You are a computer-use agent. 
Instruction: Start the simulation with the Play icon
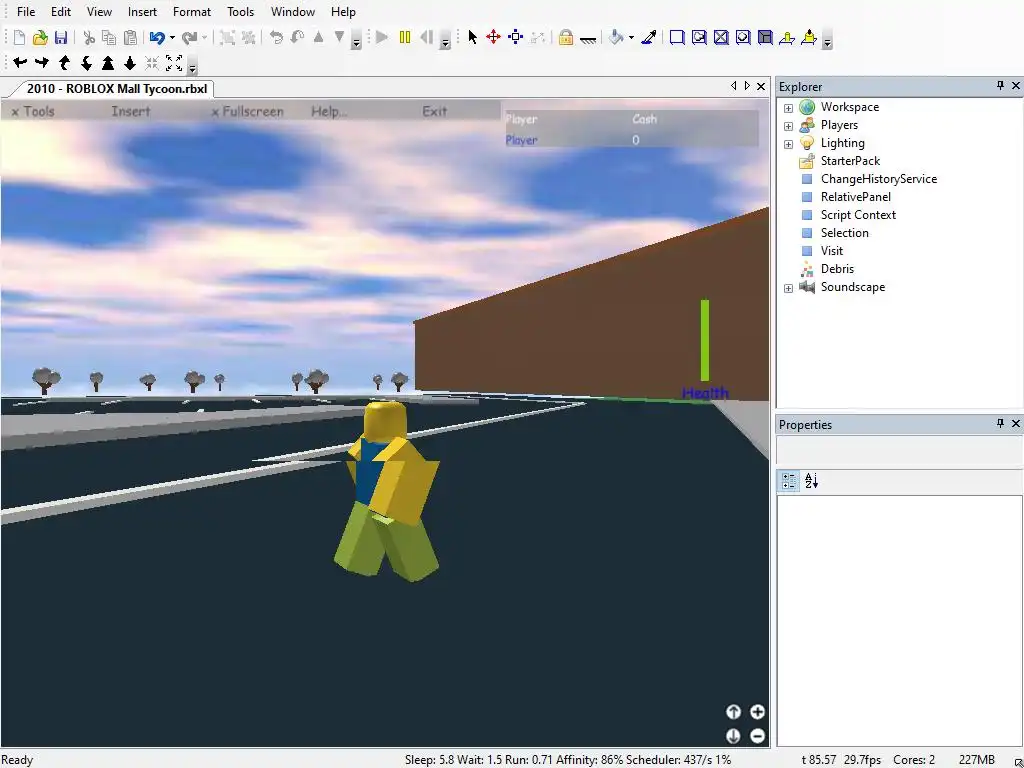coord(383,38)
